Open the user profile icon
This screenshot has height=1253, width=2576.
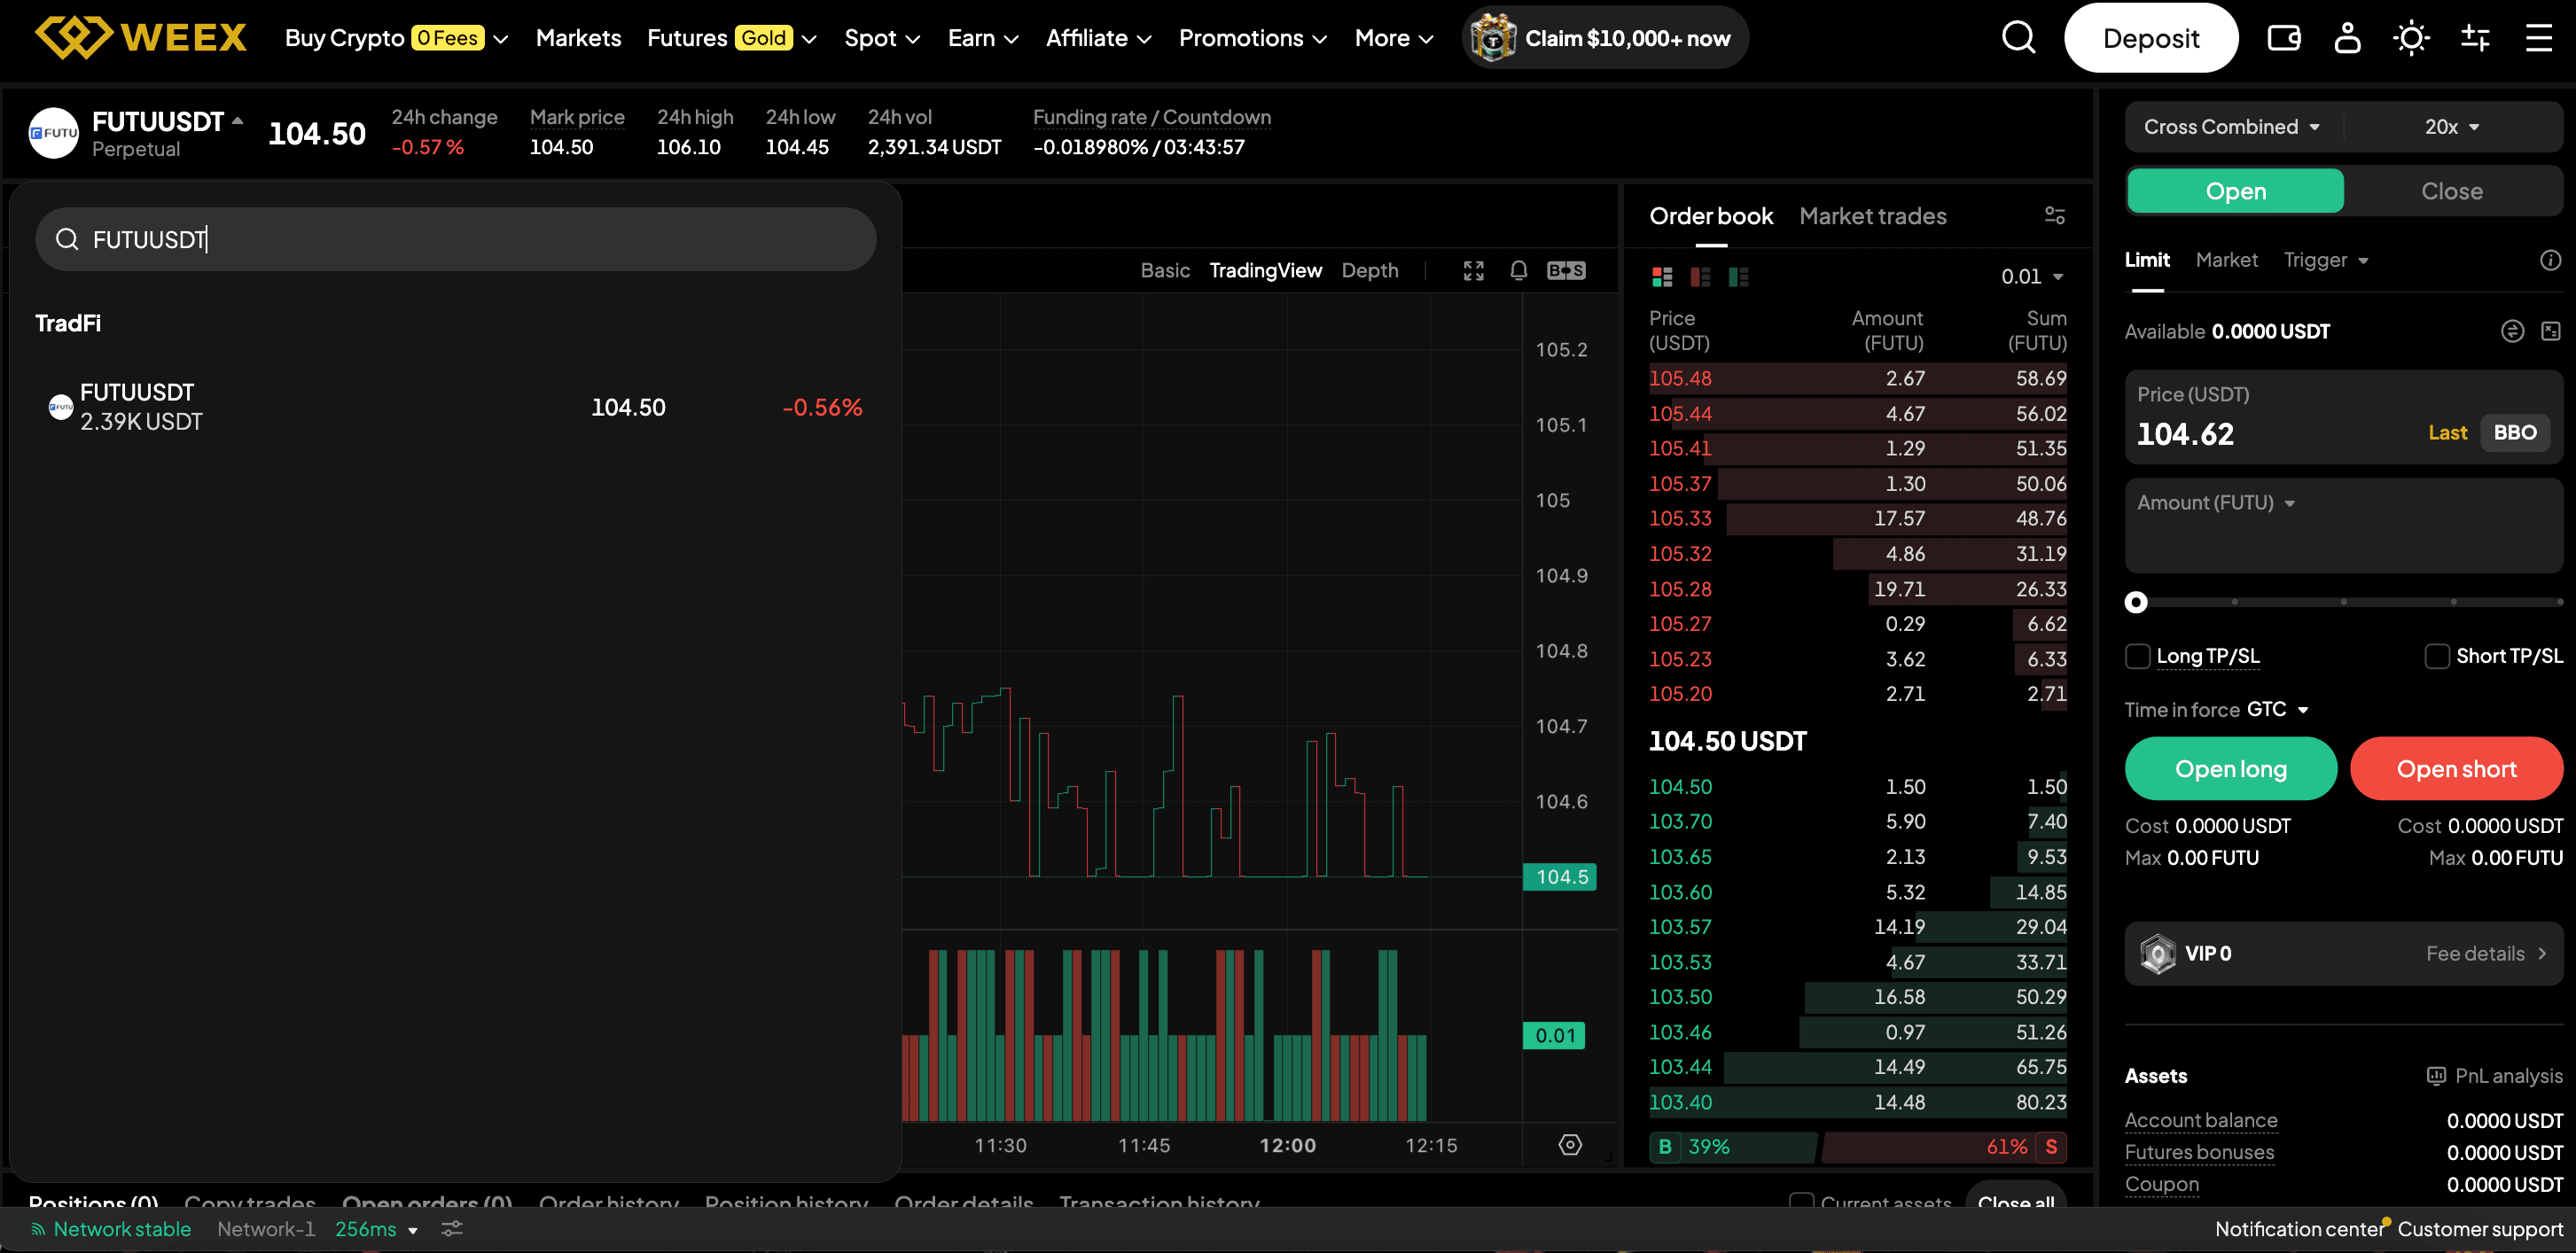click(2347, 38)
